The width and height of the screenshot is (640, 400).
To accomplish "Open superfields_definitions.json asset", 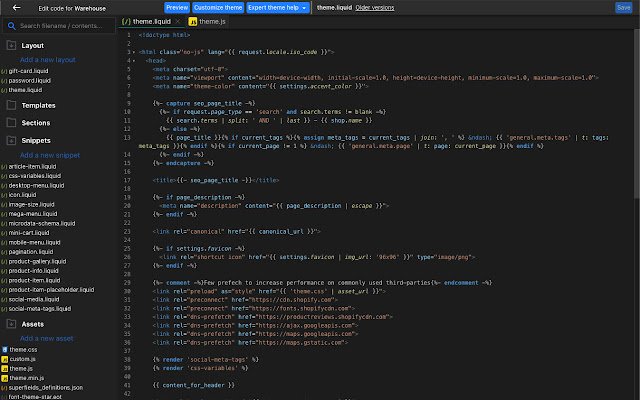I will tap(46, 388).
